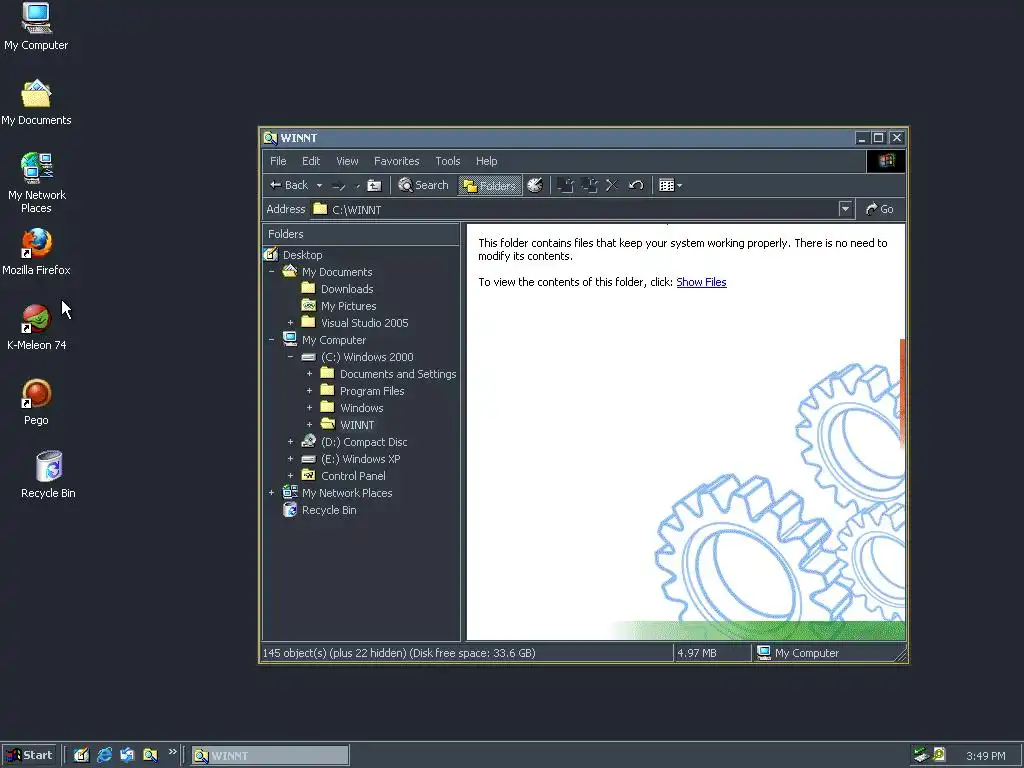Select the Pego desktop shortcut

tap(36, 402)
